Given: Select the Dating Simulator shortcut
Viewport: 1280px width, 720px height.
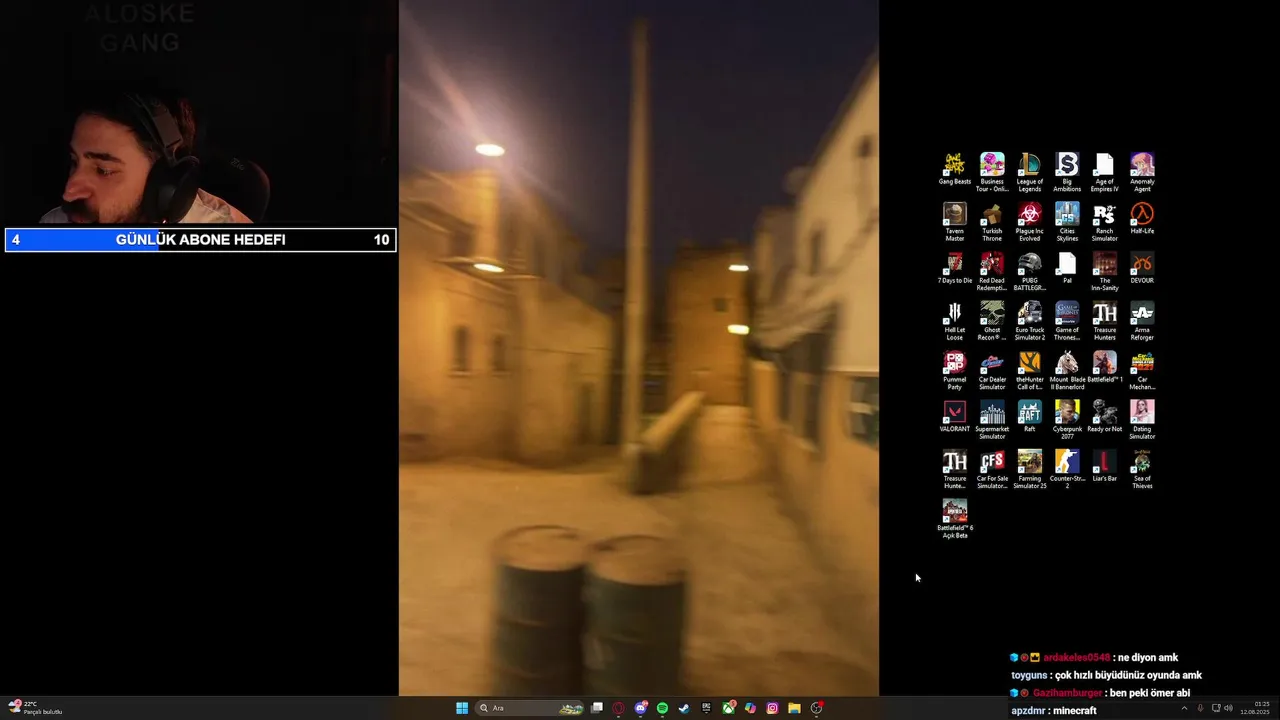Looking at the screenshot, I should pos(1142,420).
